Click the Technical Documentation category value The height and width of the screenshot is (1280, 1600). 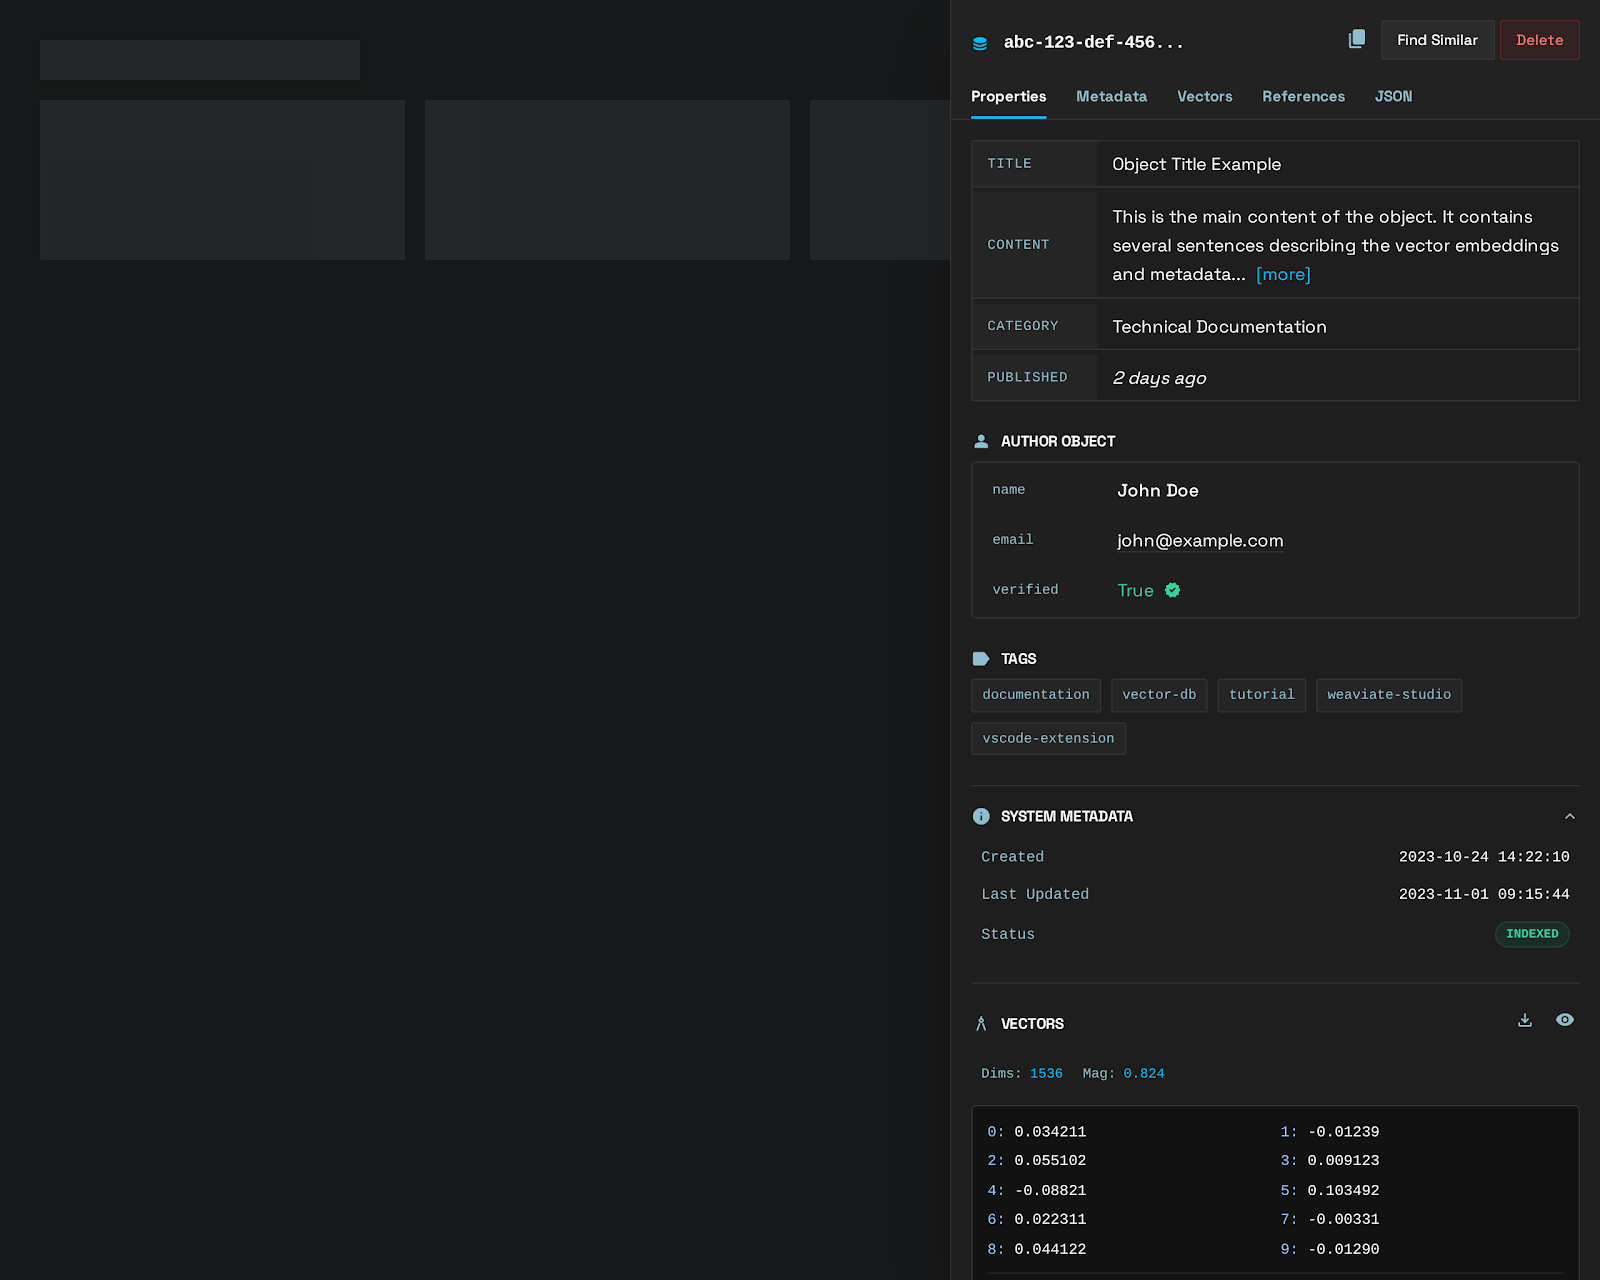1219,327
